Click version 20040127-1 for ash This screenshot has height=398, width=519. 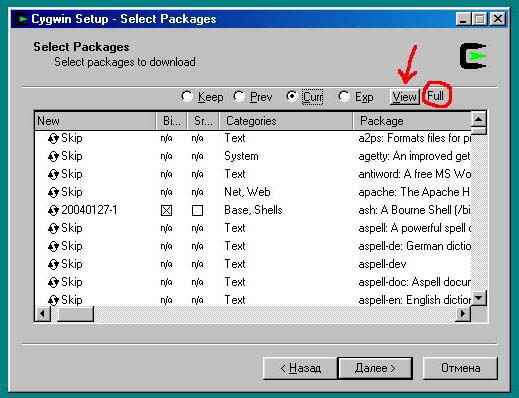[89, 210]
